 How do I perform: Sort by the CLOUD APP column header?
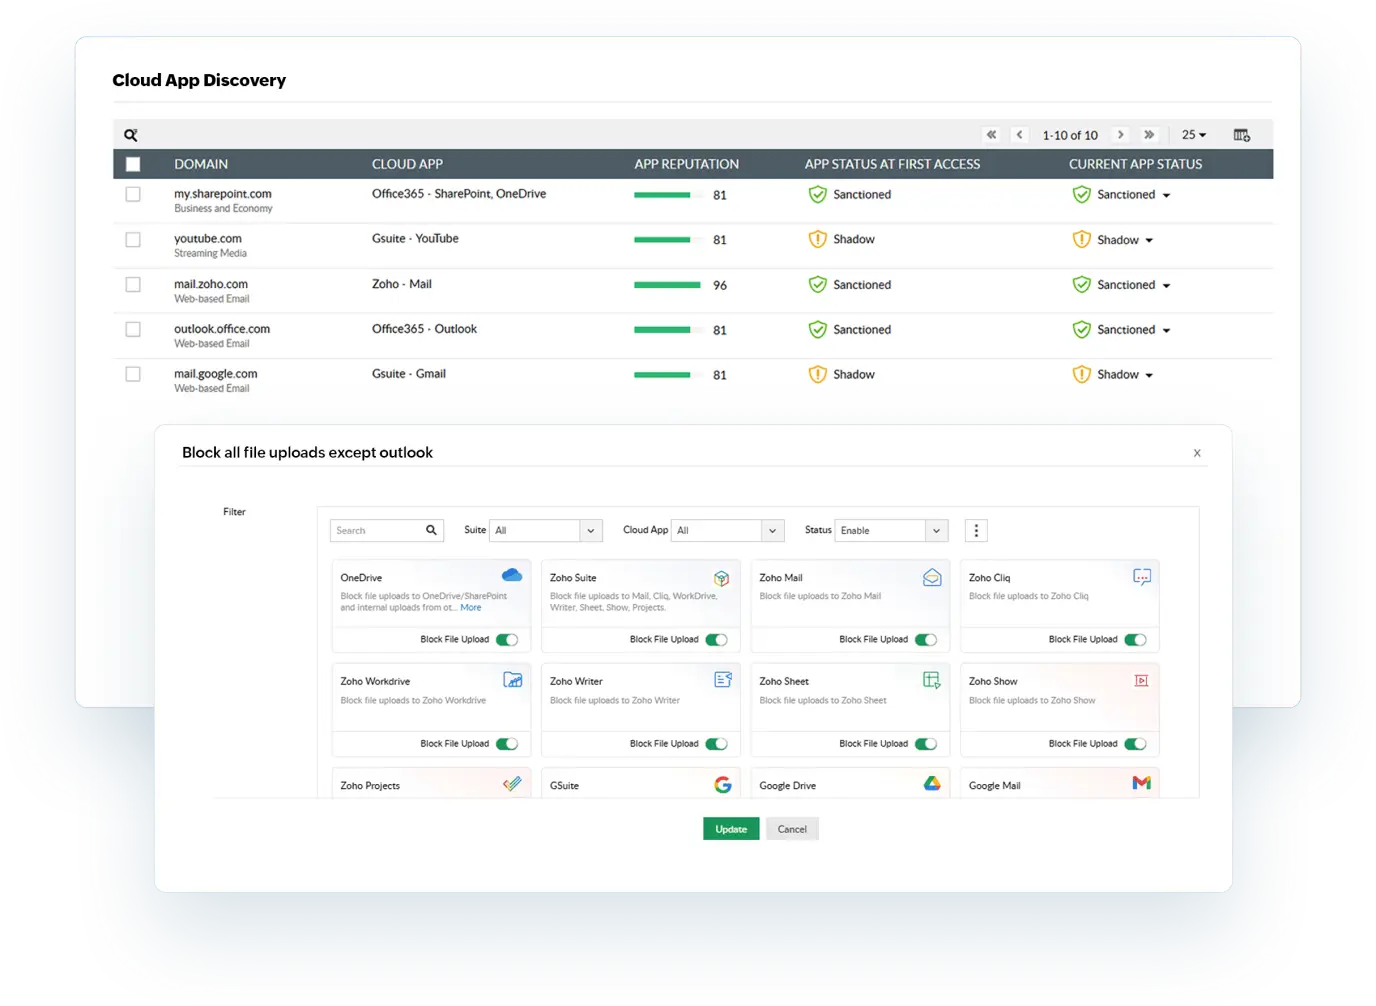point(407,164)
